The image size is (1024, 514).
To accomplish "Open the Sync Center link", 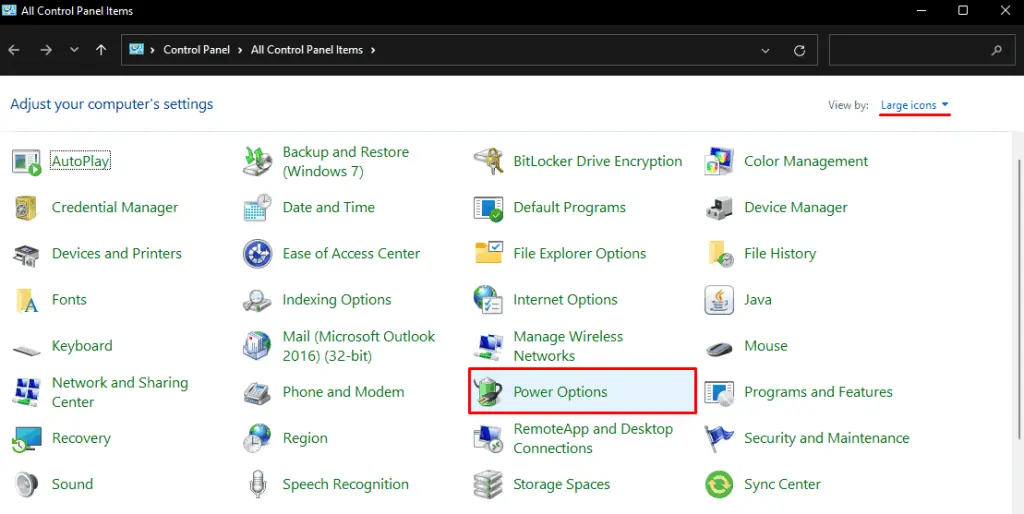I will [x=782, y=485].
